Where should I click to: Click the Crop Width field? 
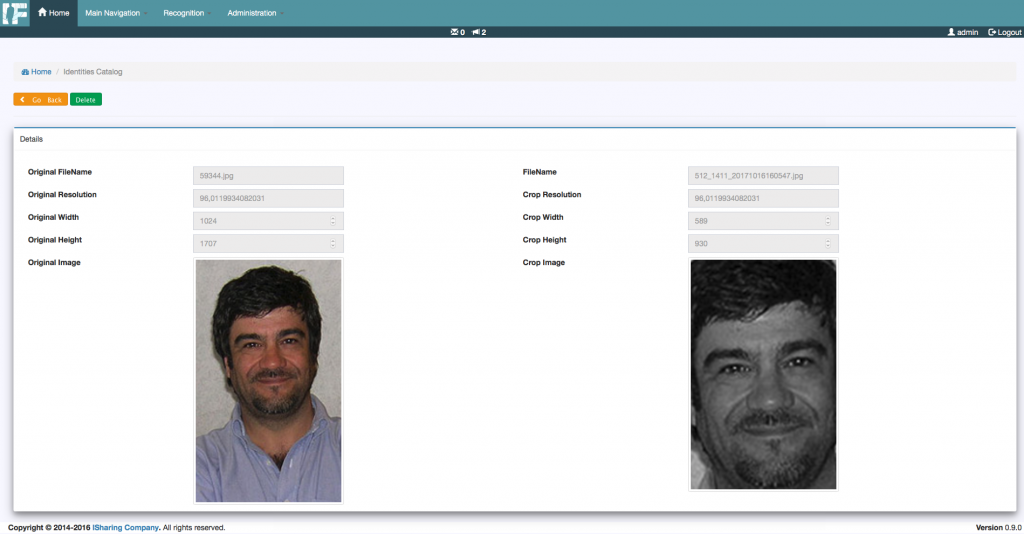763,221
